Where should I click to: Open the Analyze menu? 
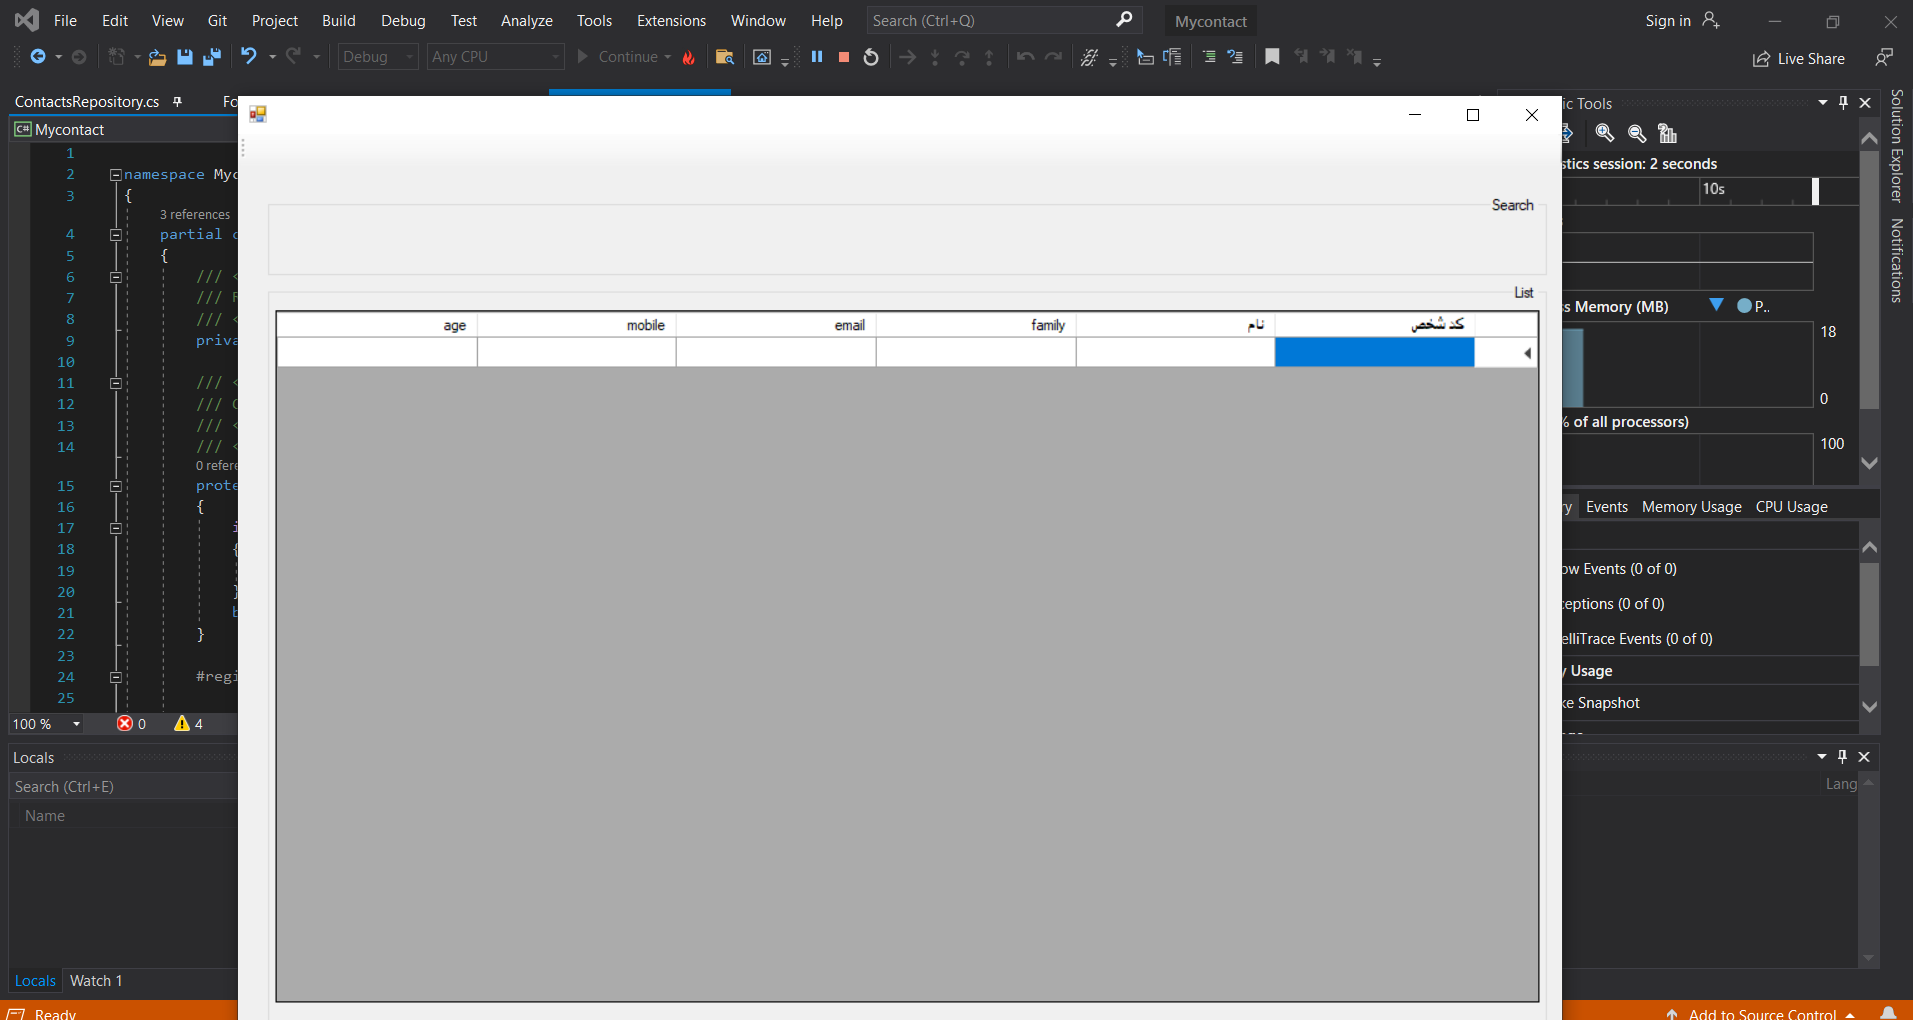(x=527, y=20)
